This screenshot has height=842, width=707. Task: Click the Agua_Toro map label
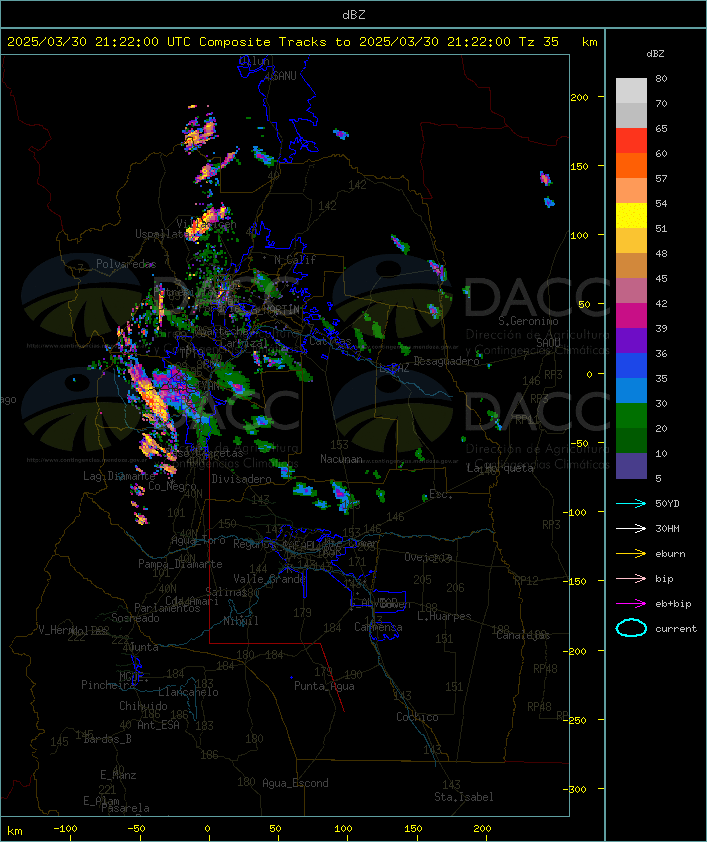click(x=198, y=541)
